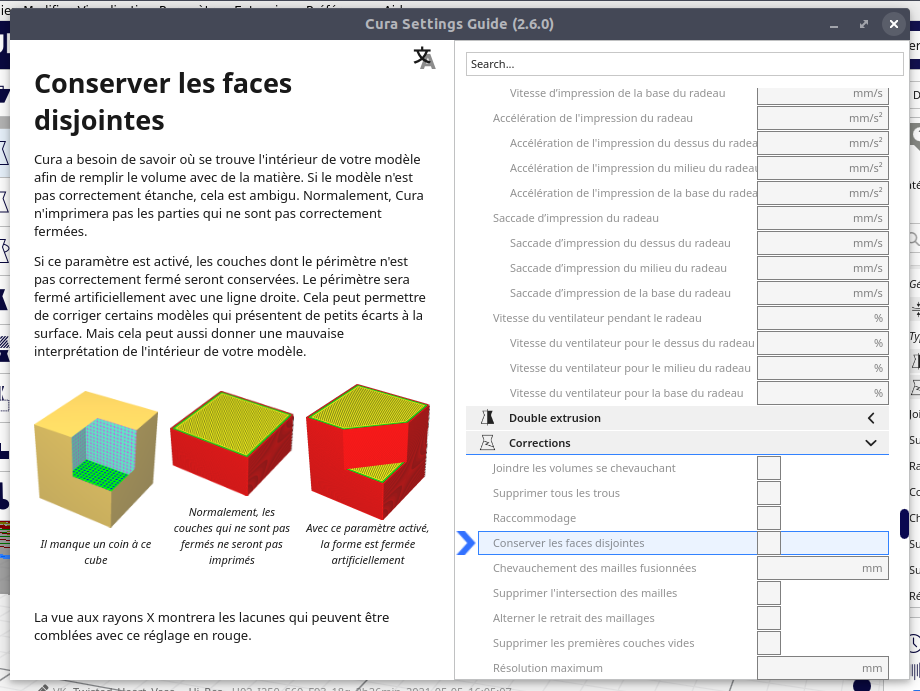The image size is (920, 691).
Task: Select Conserver les faces disjointes setting
Action: pyautogui.click(x=569, y=543)
